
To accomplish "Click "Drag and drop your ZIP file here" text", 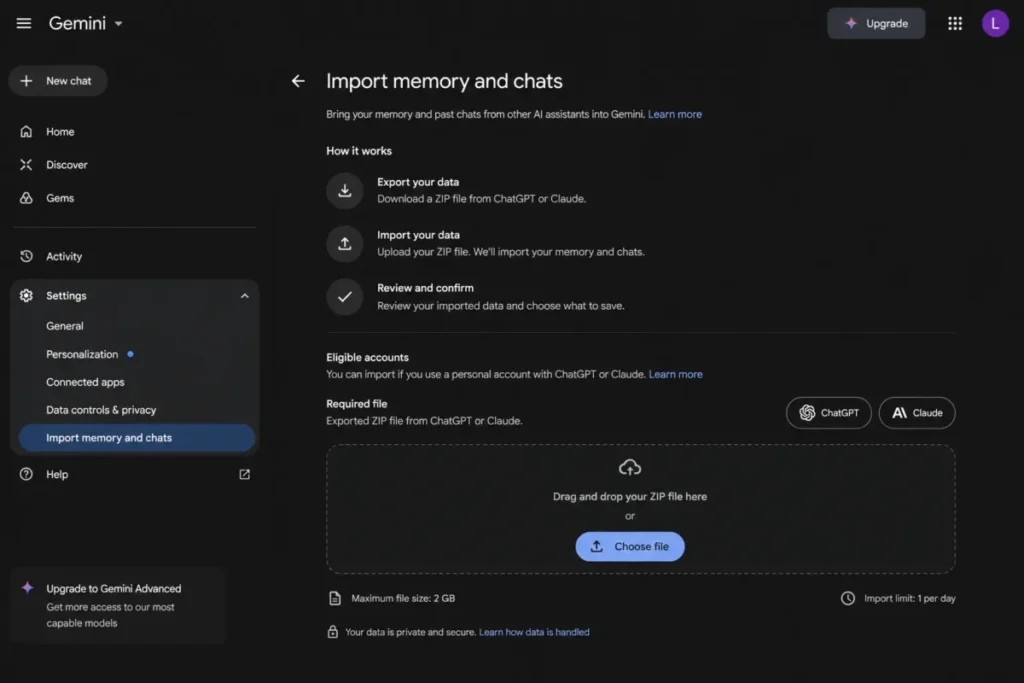I will [630, 497].
